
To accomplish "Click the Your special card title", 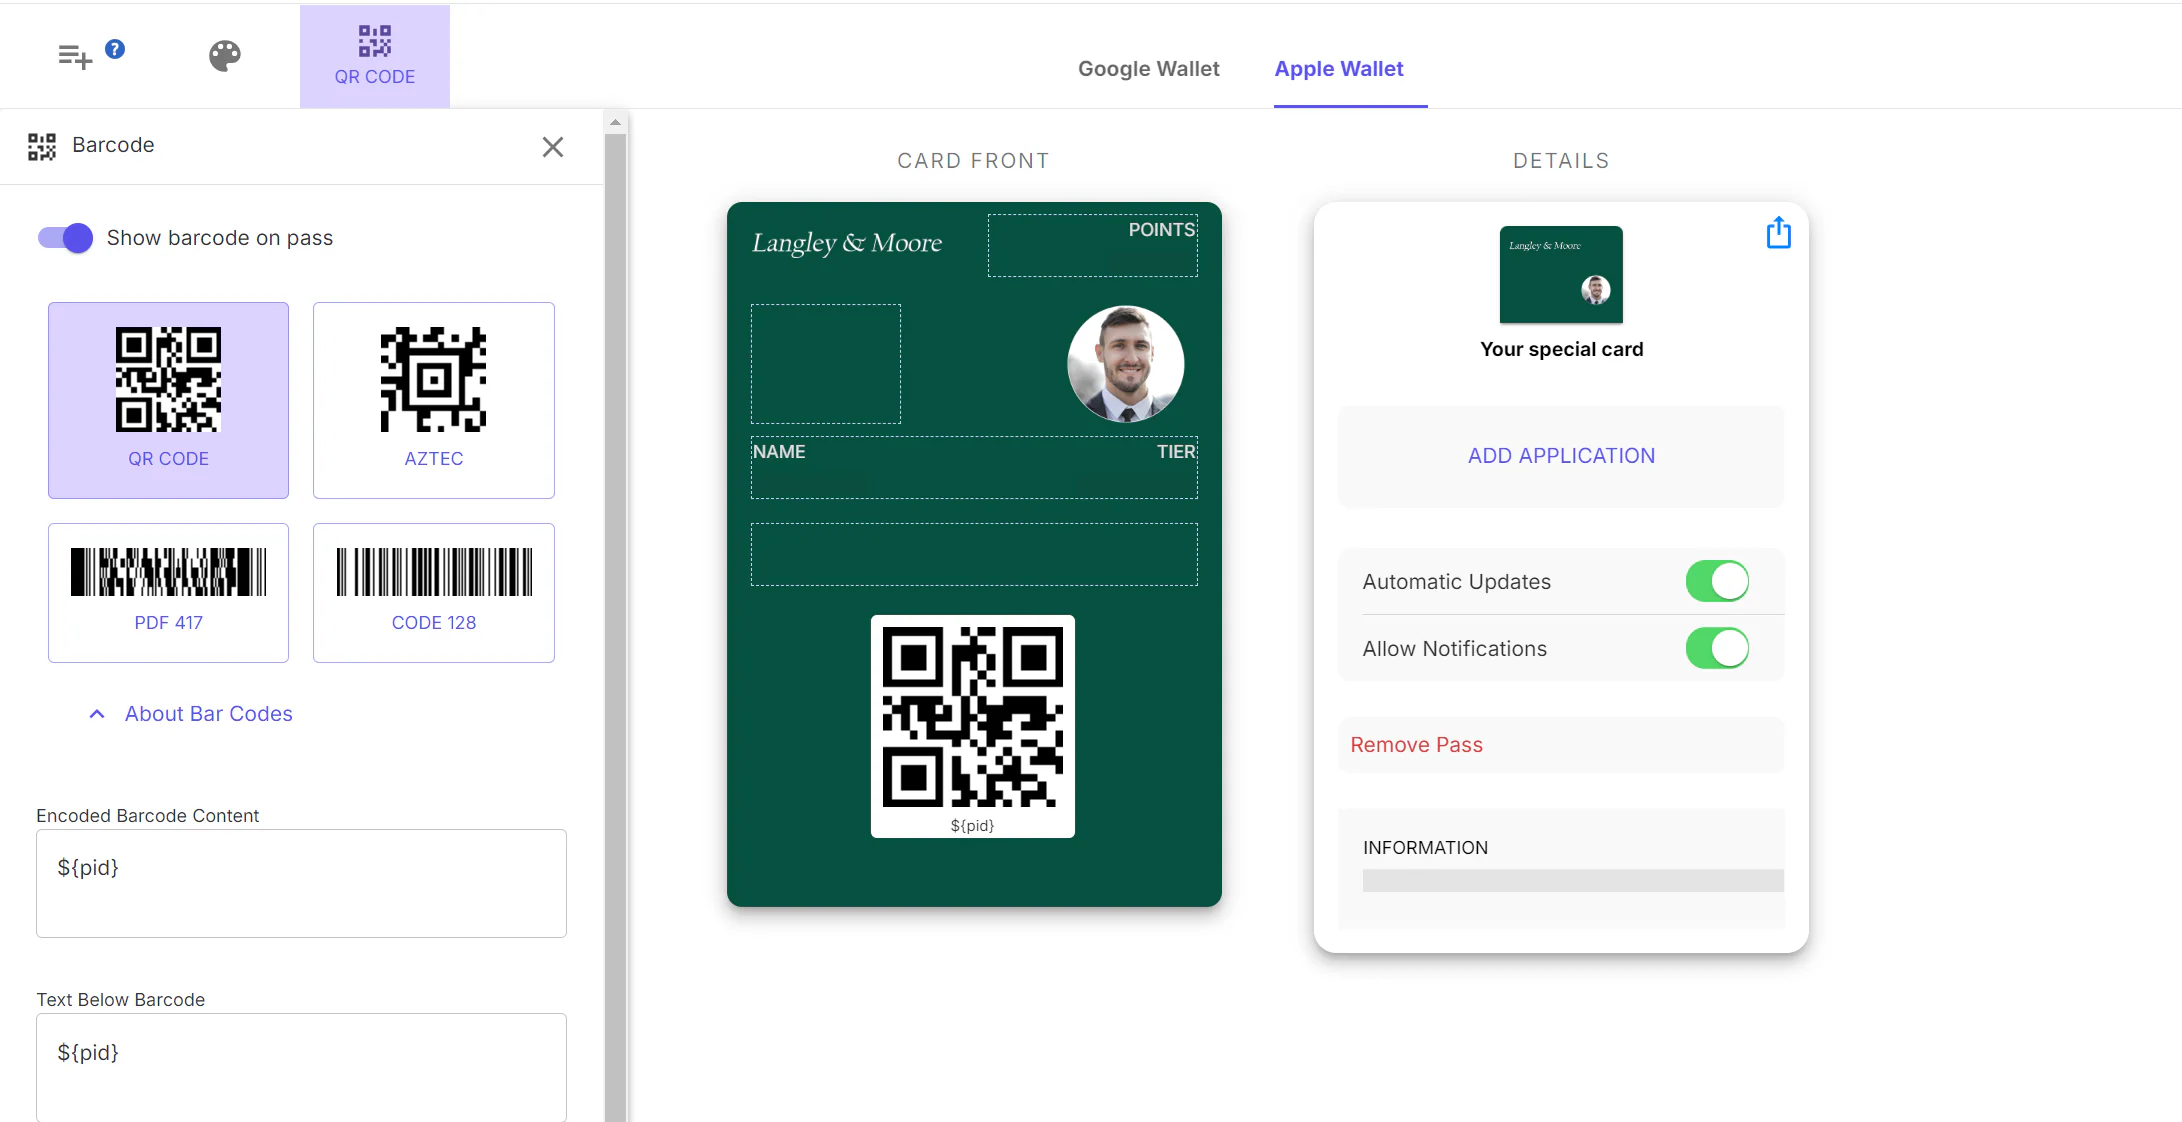I will [1562, 349].
